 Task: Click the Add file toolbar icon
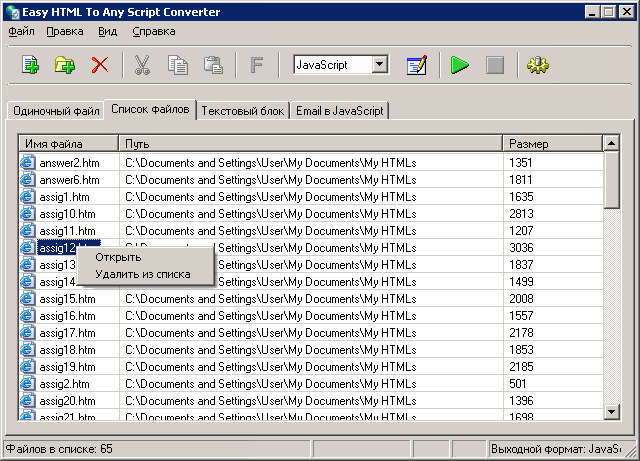coord(31,65)
